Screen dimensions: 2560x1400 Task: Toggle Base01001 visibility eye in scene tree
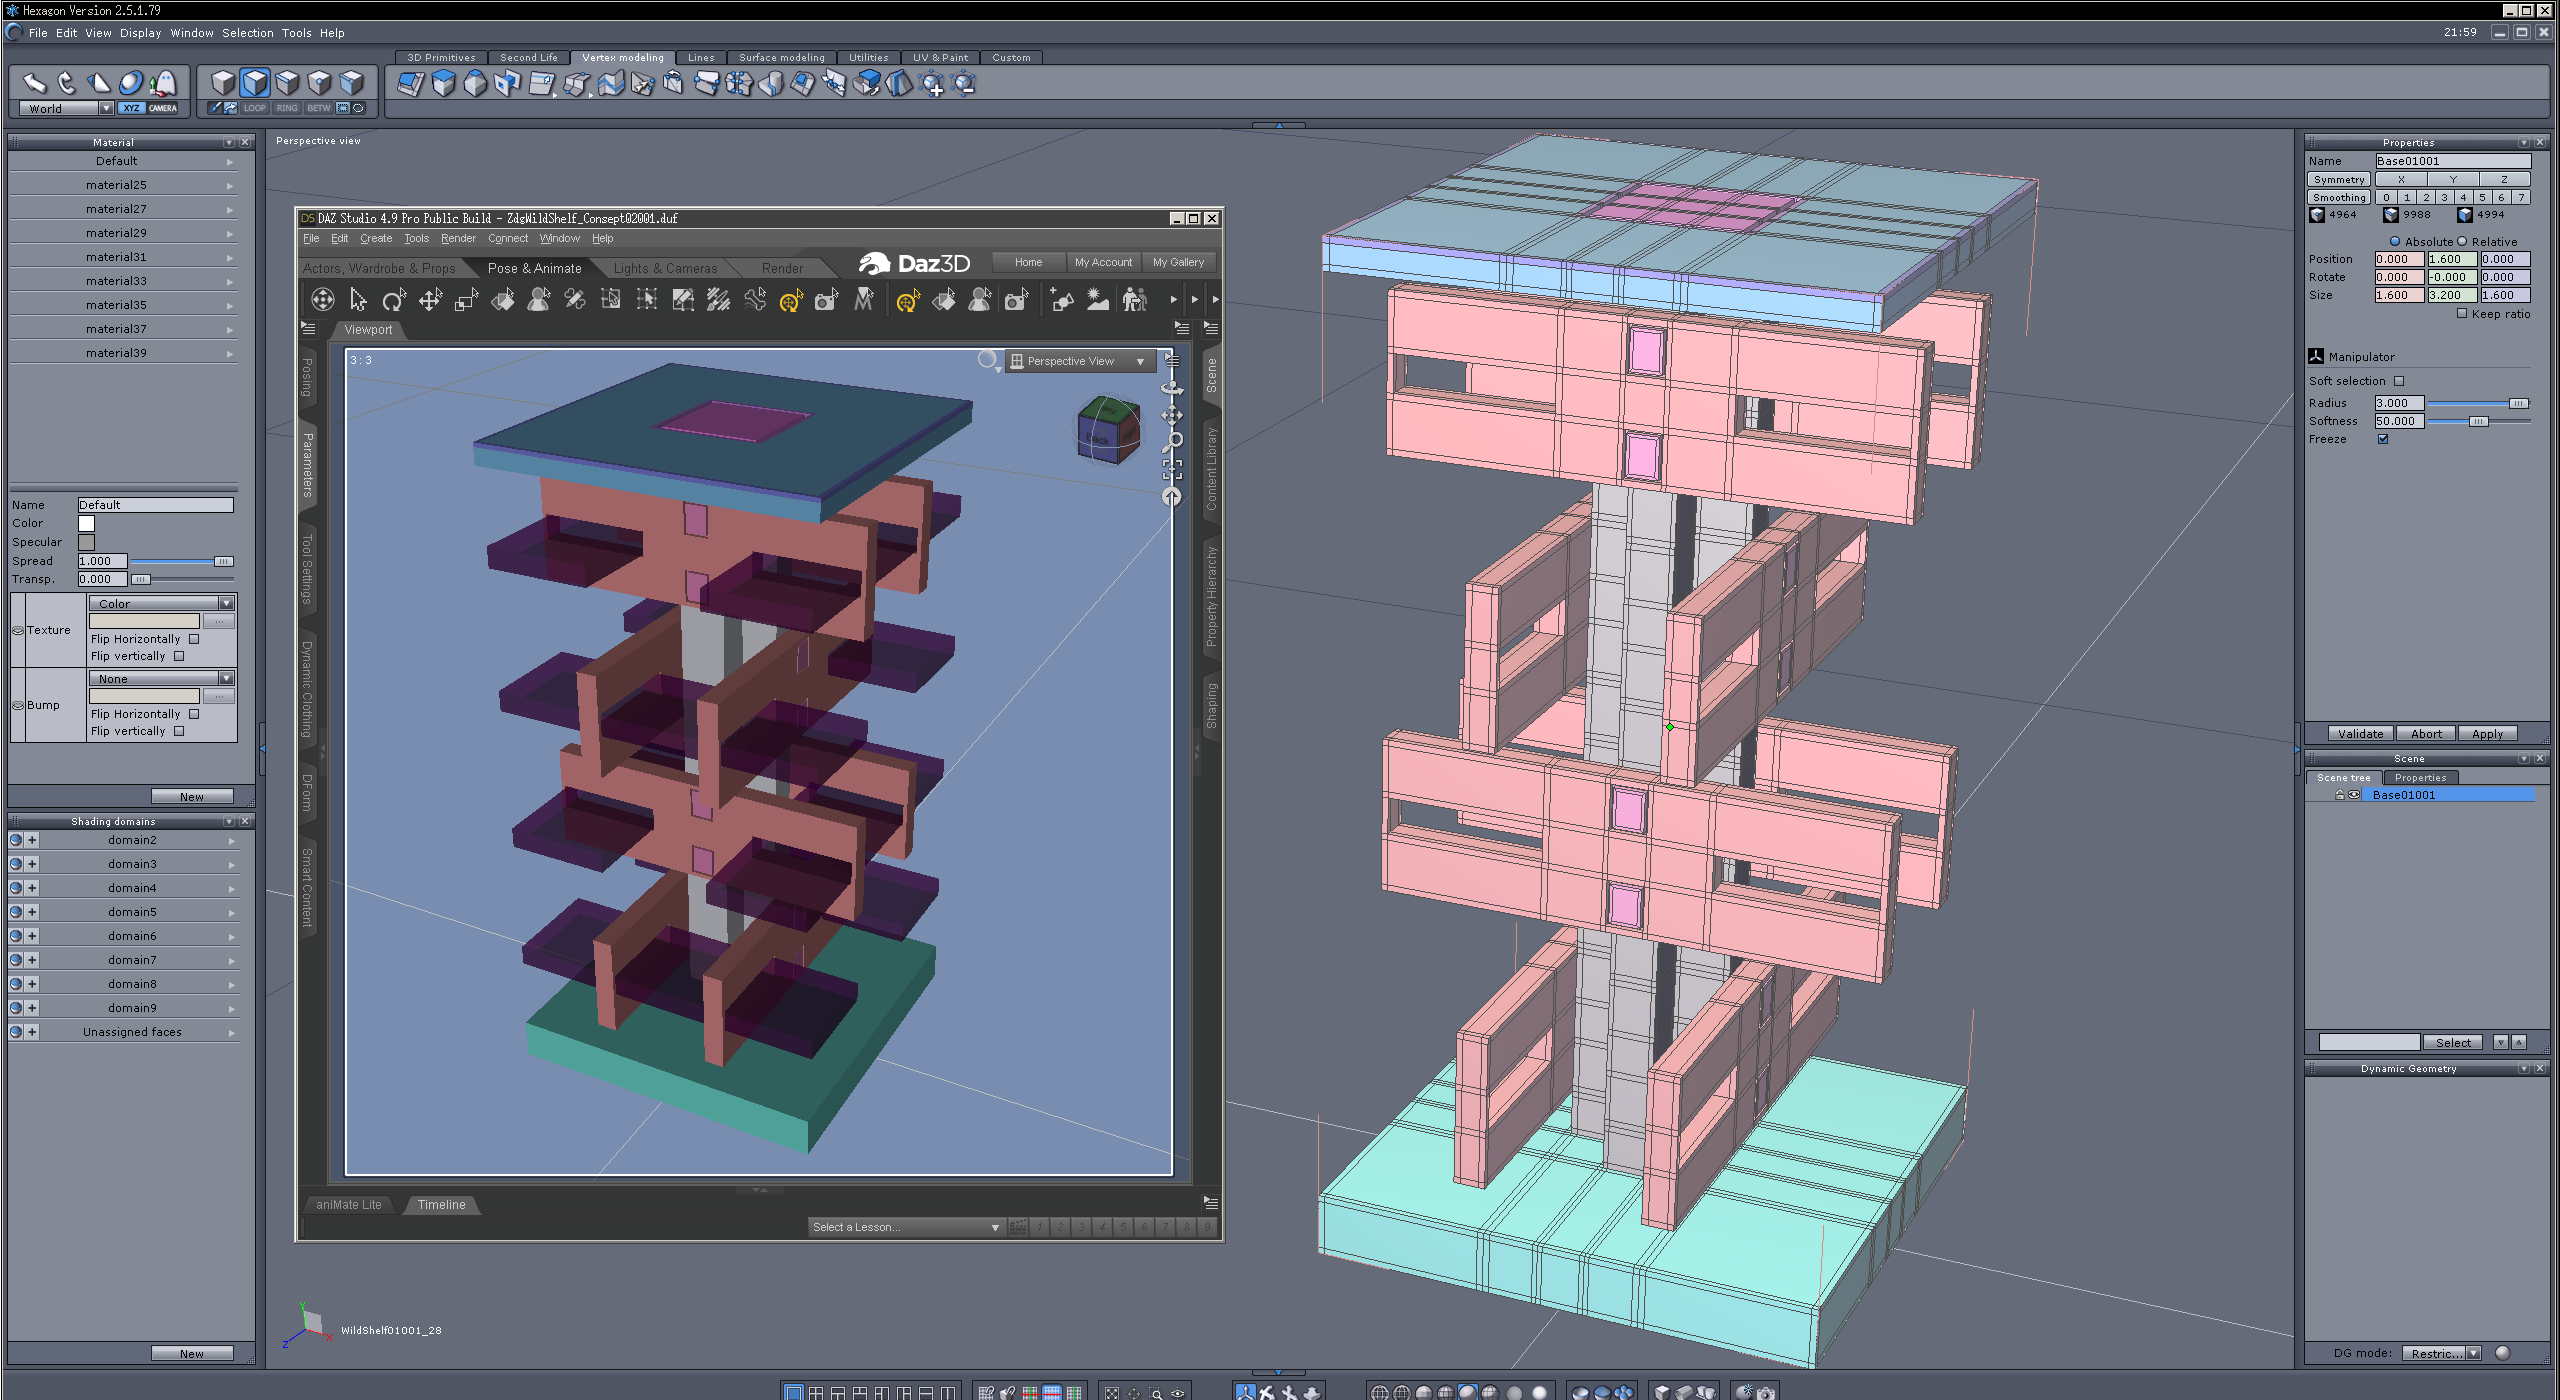tap(2354, 795)
